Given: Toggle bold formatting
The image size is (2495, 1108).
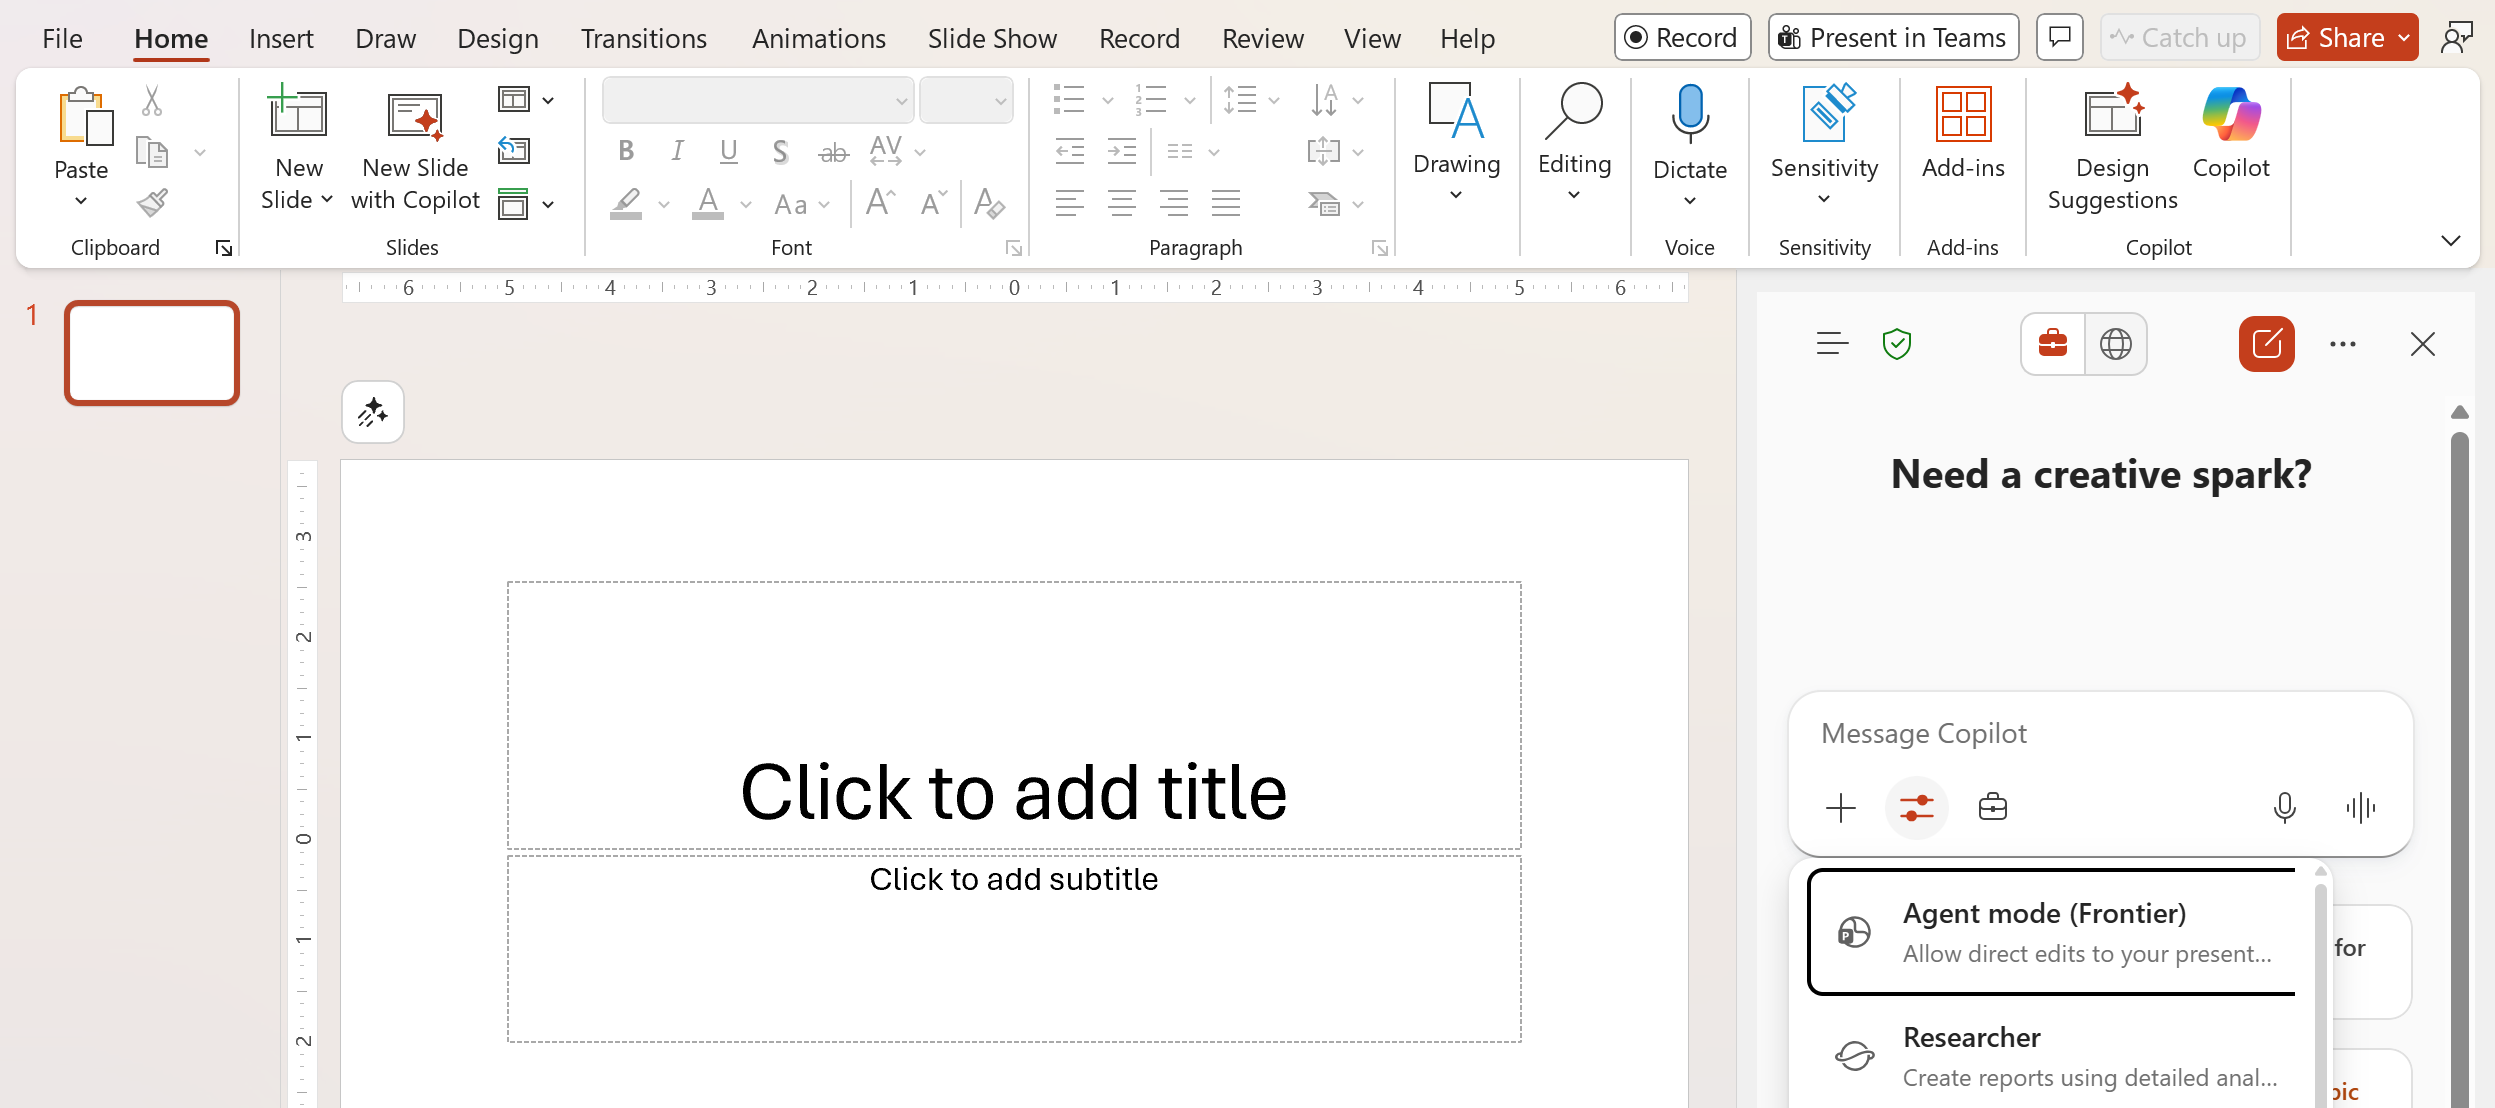Looking at the screenshot, I should pos(626,150).
